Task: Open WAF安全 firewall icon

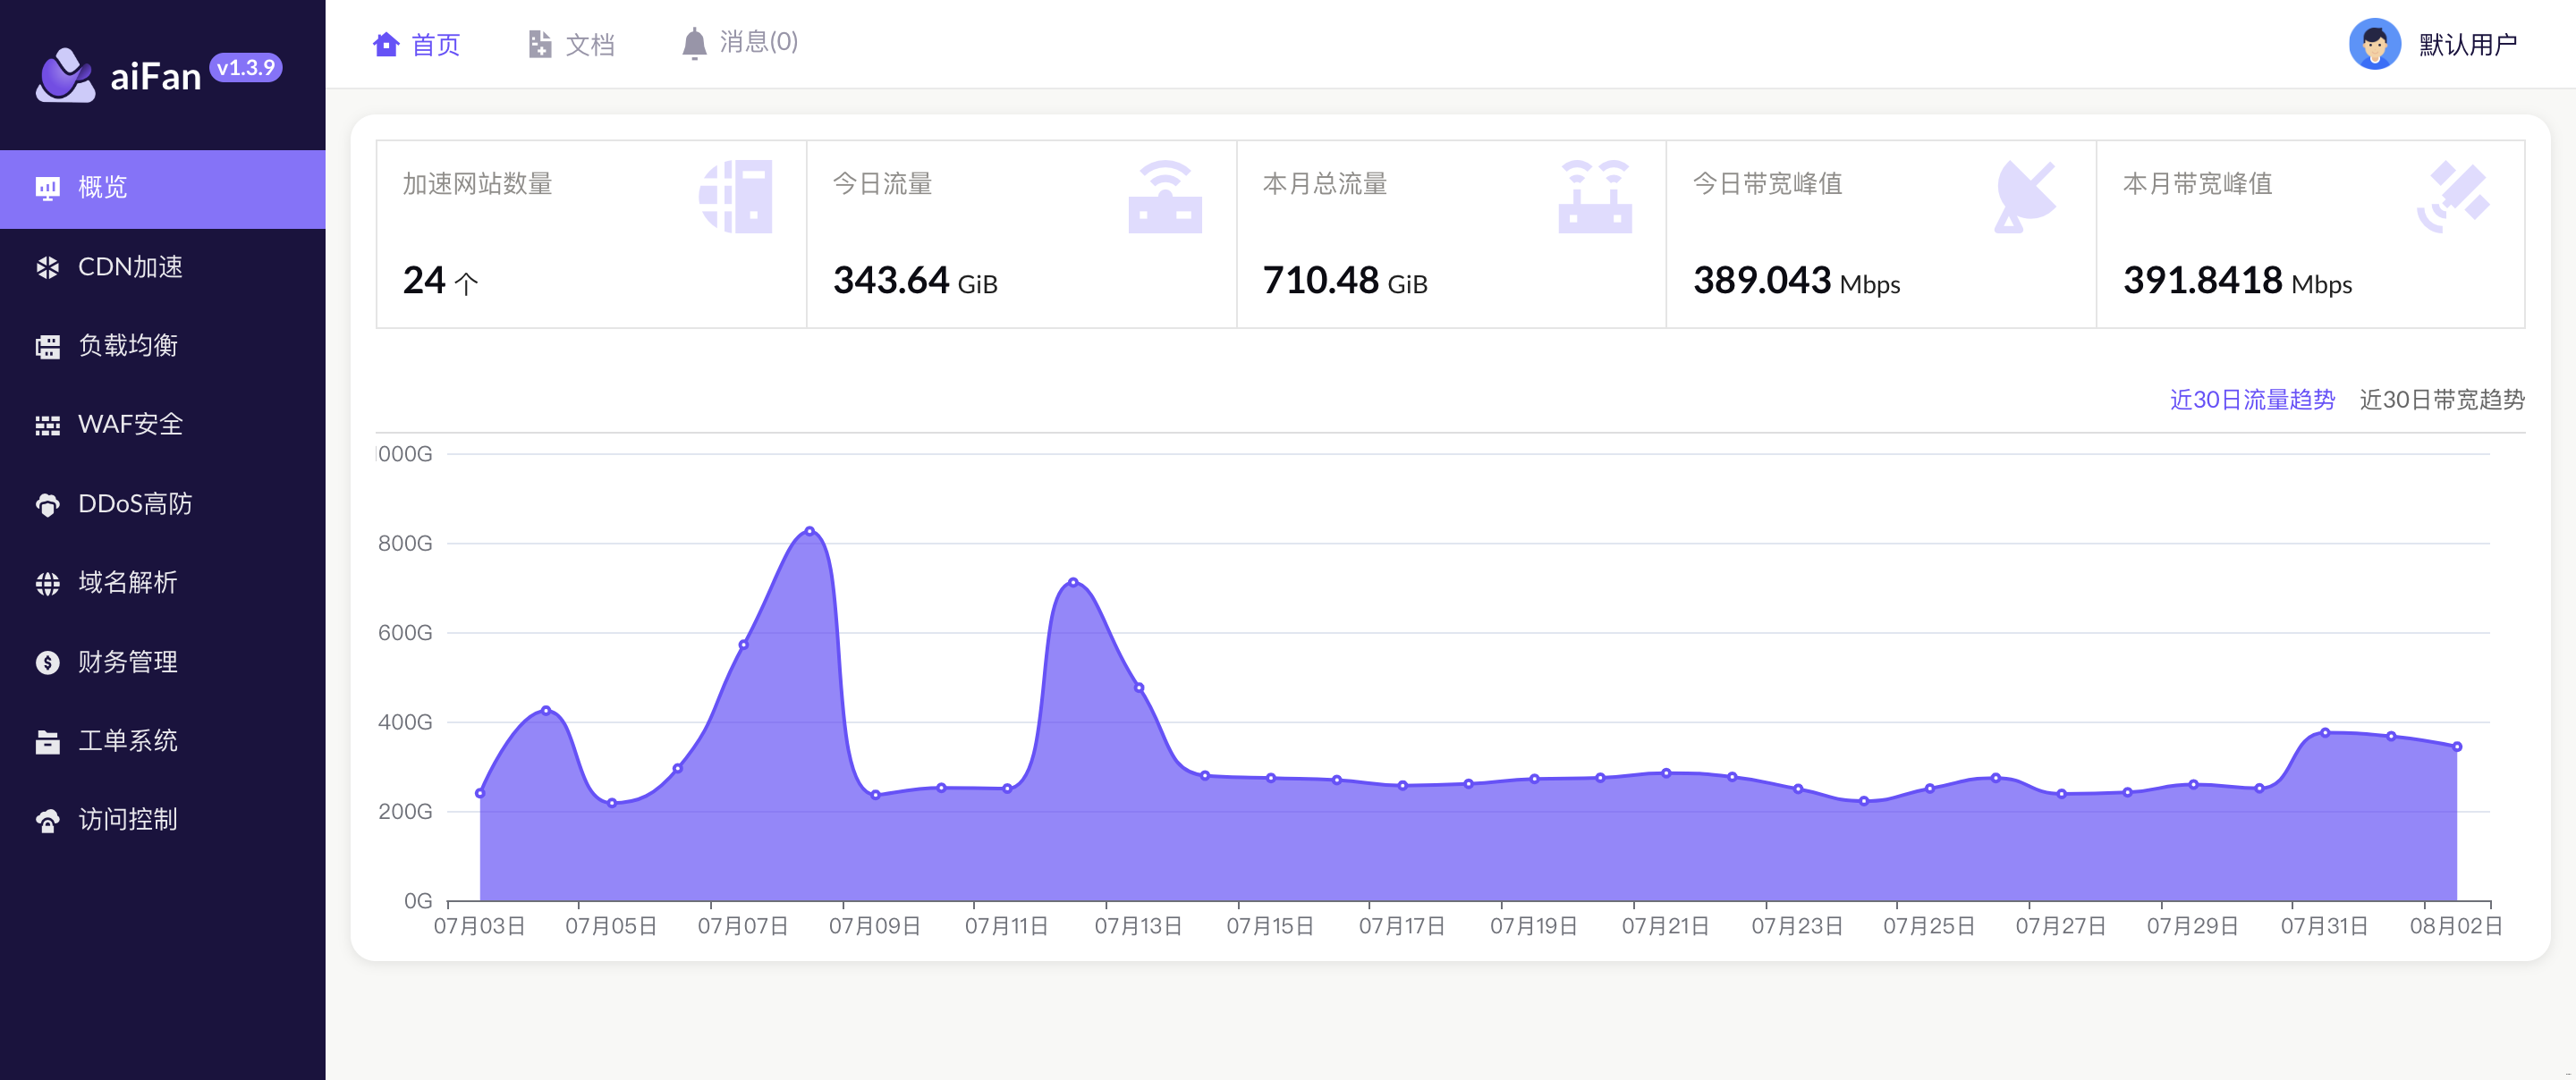Action: [47, 426]
